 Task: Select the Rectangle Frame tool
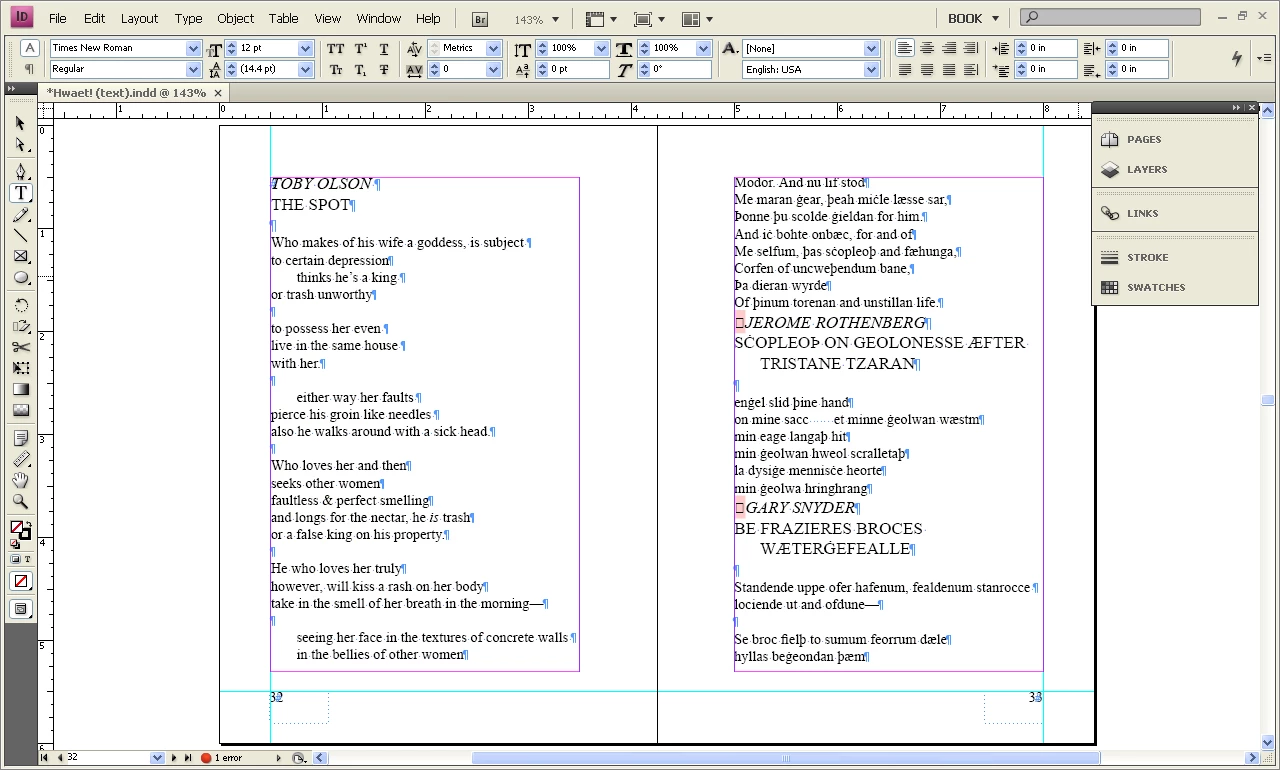click(x=20, y=257)
